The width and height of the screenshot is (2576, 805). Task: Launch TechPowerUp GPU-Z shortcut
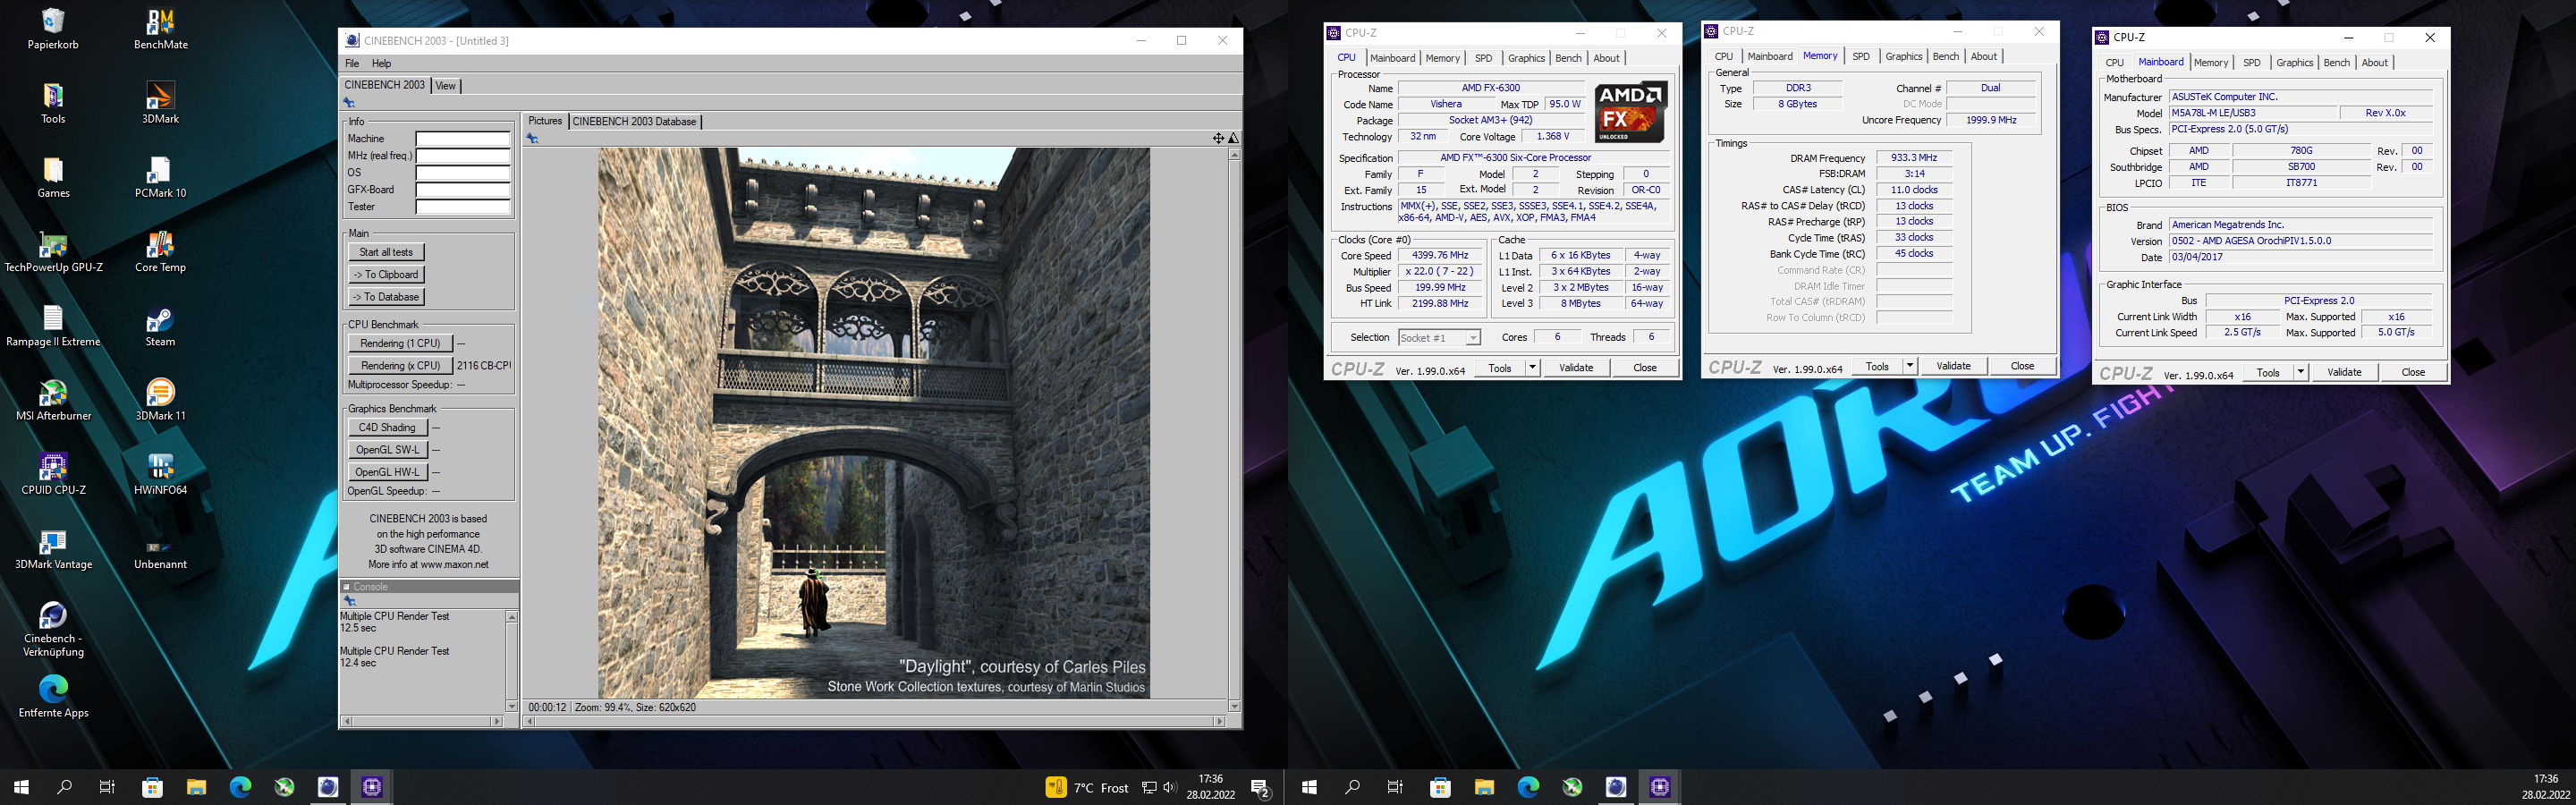pos(53,252)
